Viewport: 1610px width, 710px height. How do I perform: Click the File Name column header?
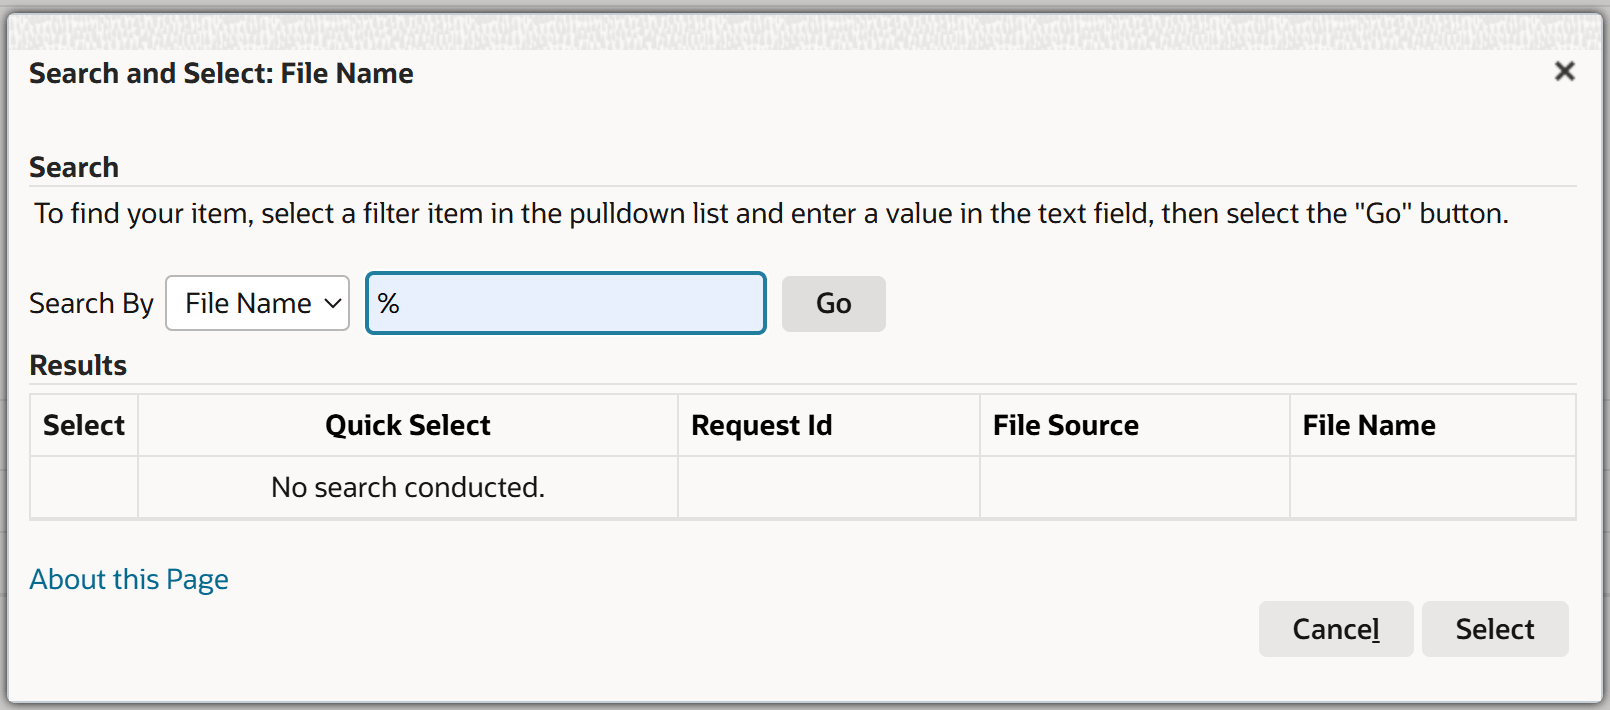[1369, 426]
